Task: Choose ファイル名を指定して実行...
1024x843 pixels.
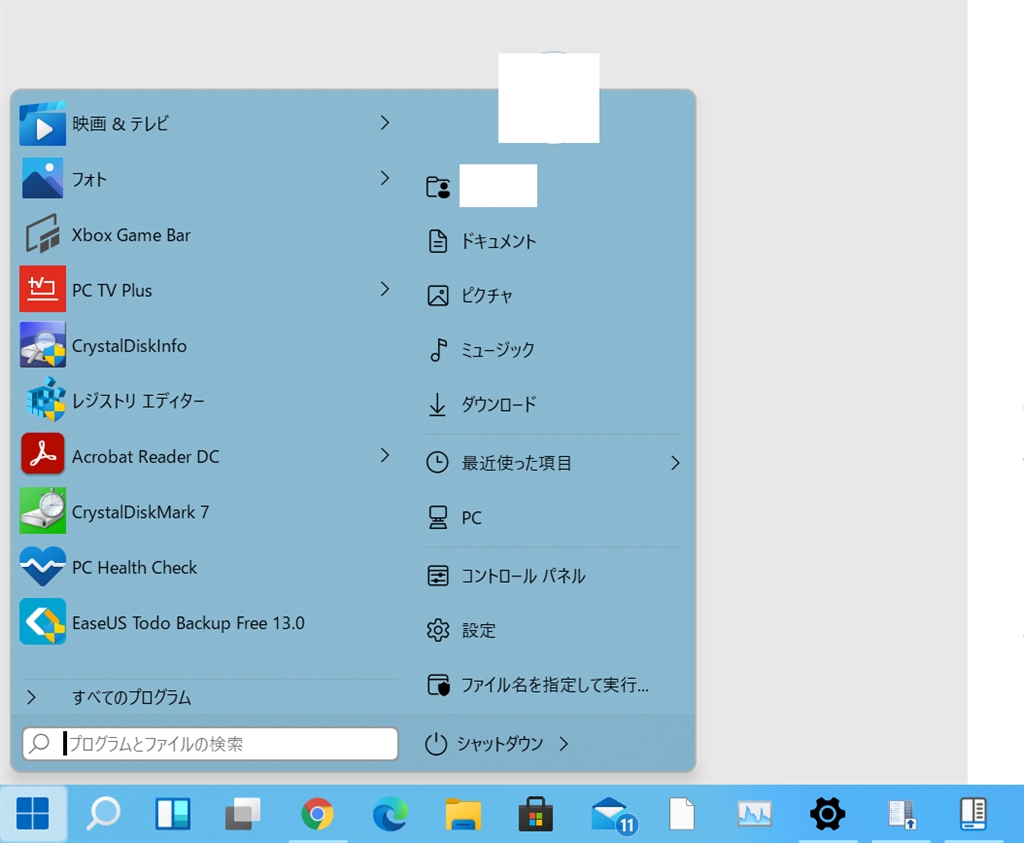Action: coord(554,685)
